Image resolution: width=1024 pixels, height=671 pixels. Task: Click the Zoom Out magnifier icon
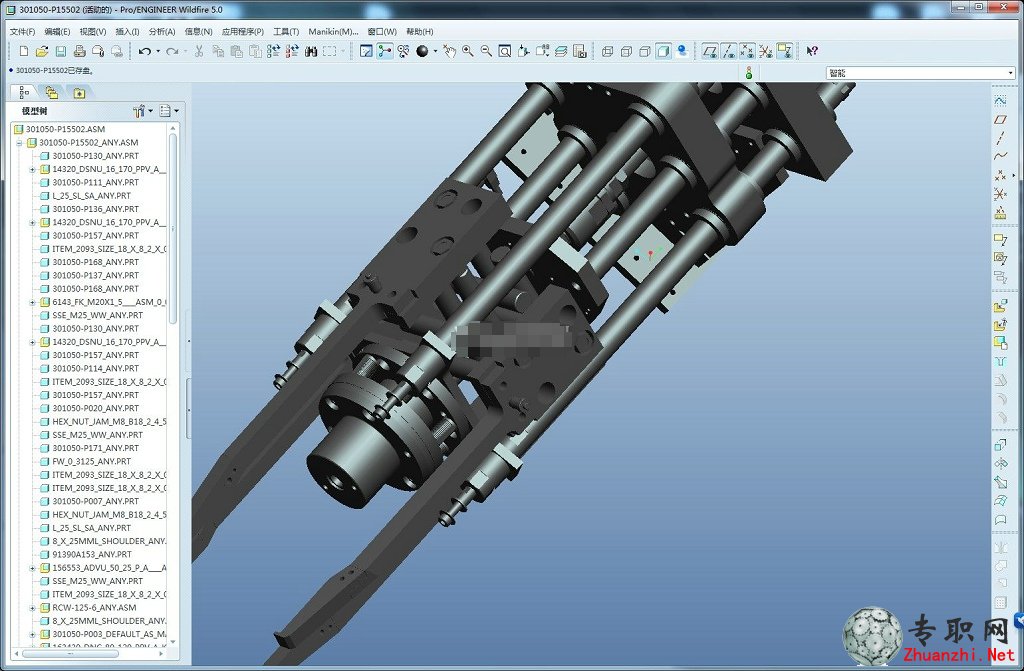tap(486, 51)
